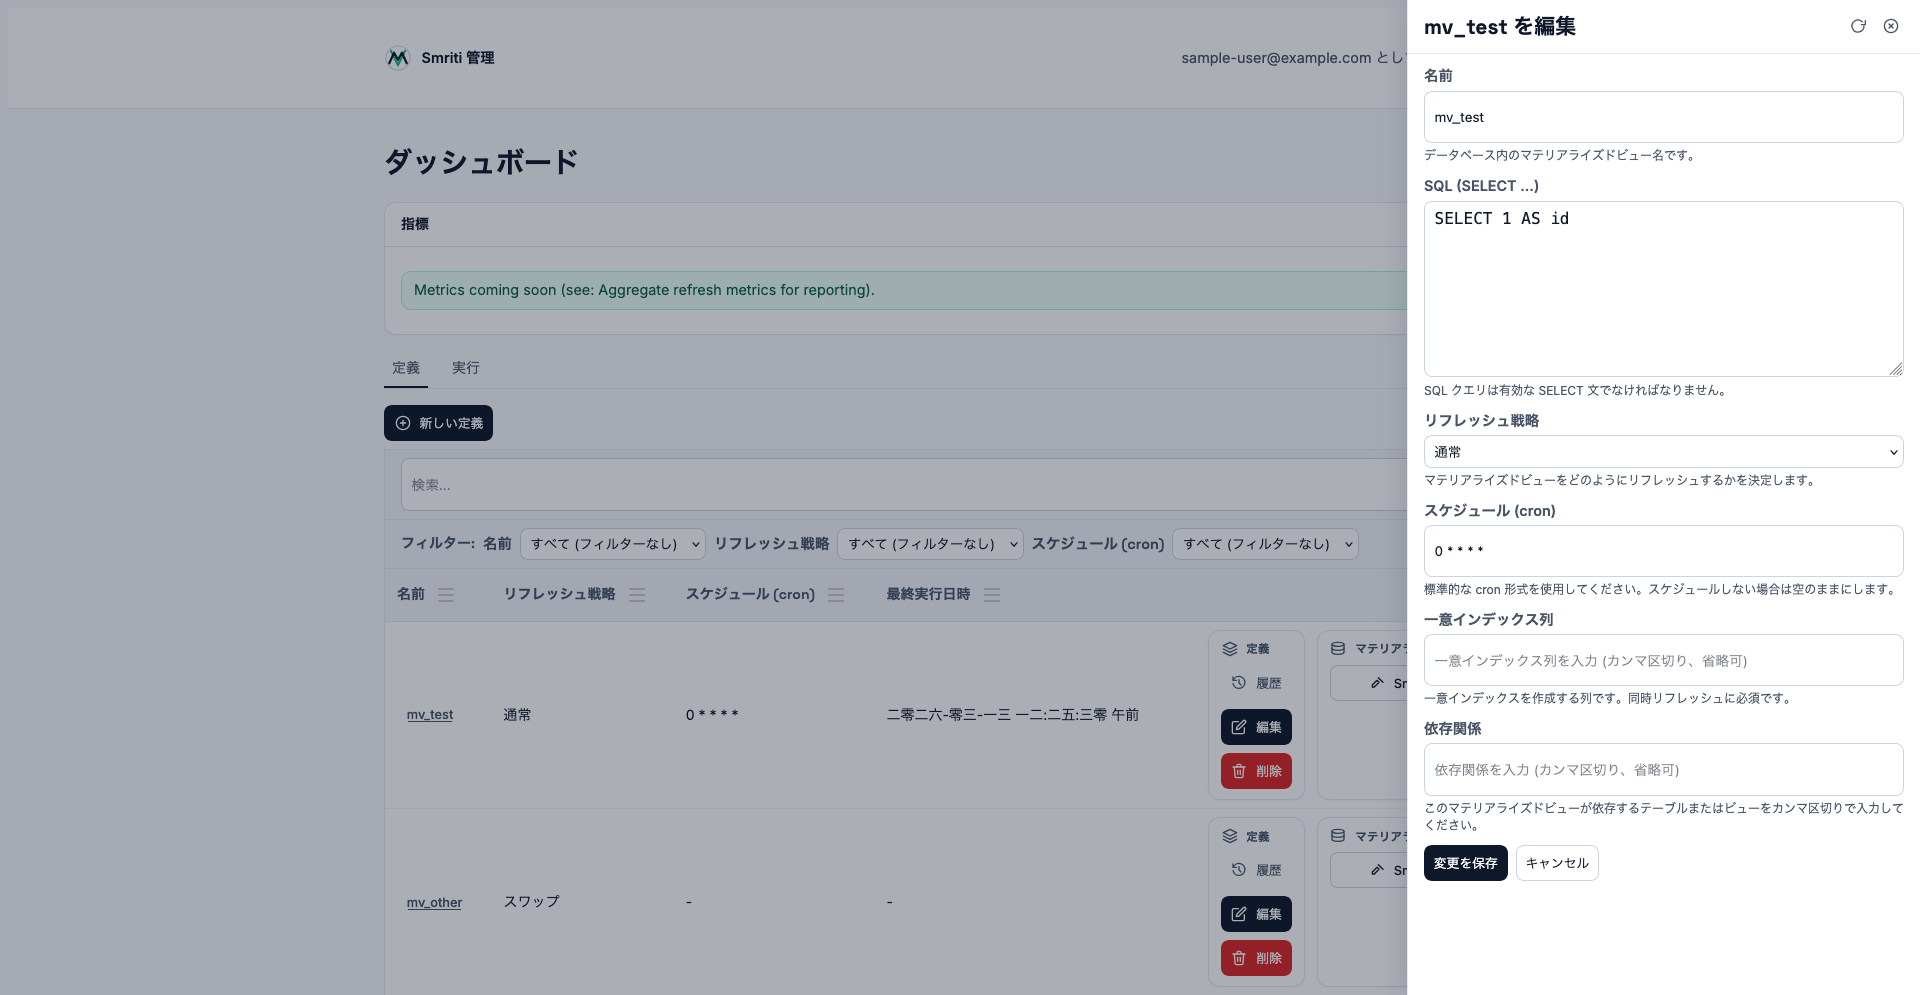This screenshot has width=1920, height=995.
Task: Click the Smriti logo icon
Action: [x=398, y=58]
